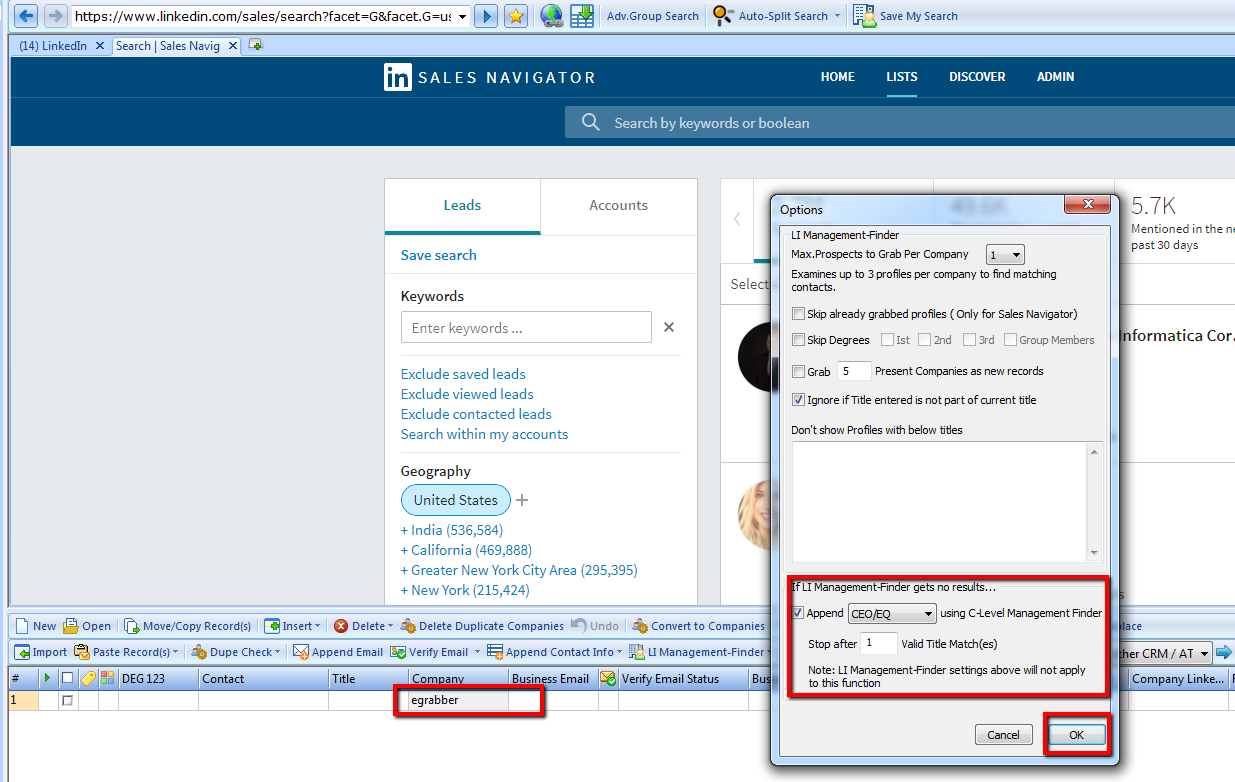The width and height of the screenshot is (1235, 782).
Task: Click the LinkedIn 'in' logo
Action: click(397, 77)
